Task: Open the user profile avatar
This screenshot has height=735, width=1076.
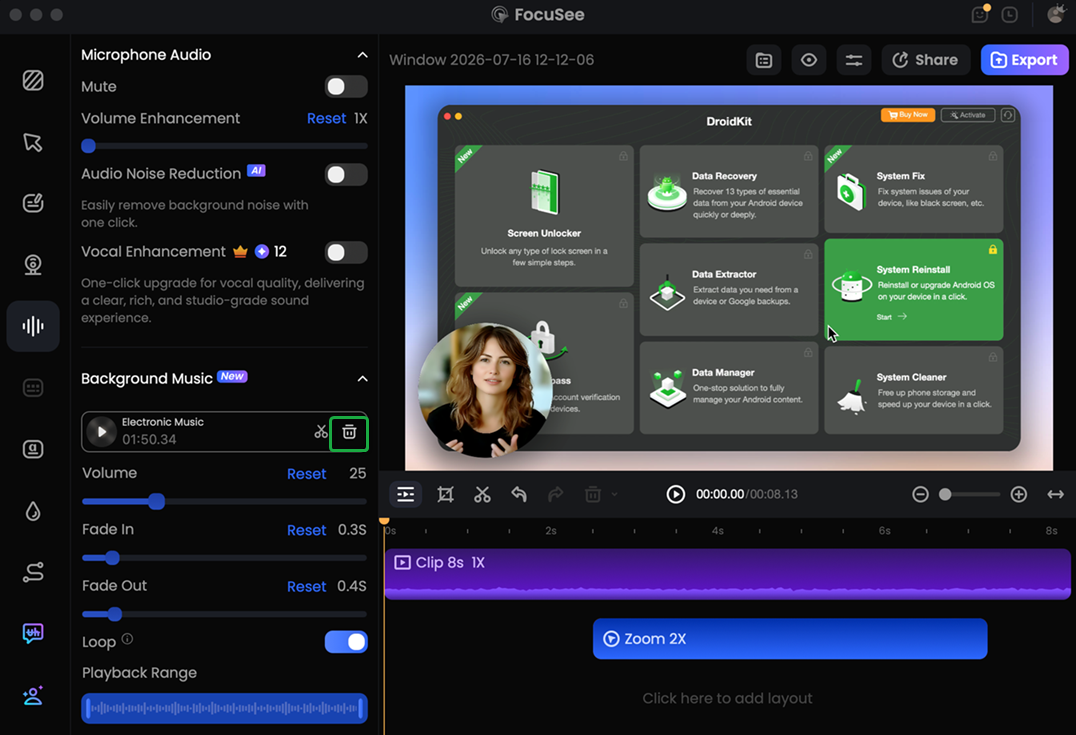Action: click(1055, 14)
